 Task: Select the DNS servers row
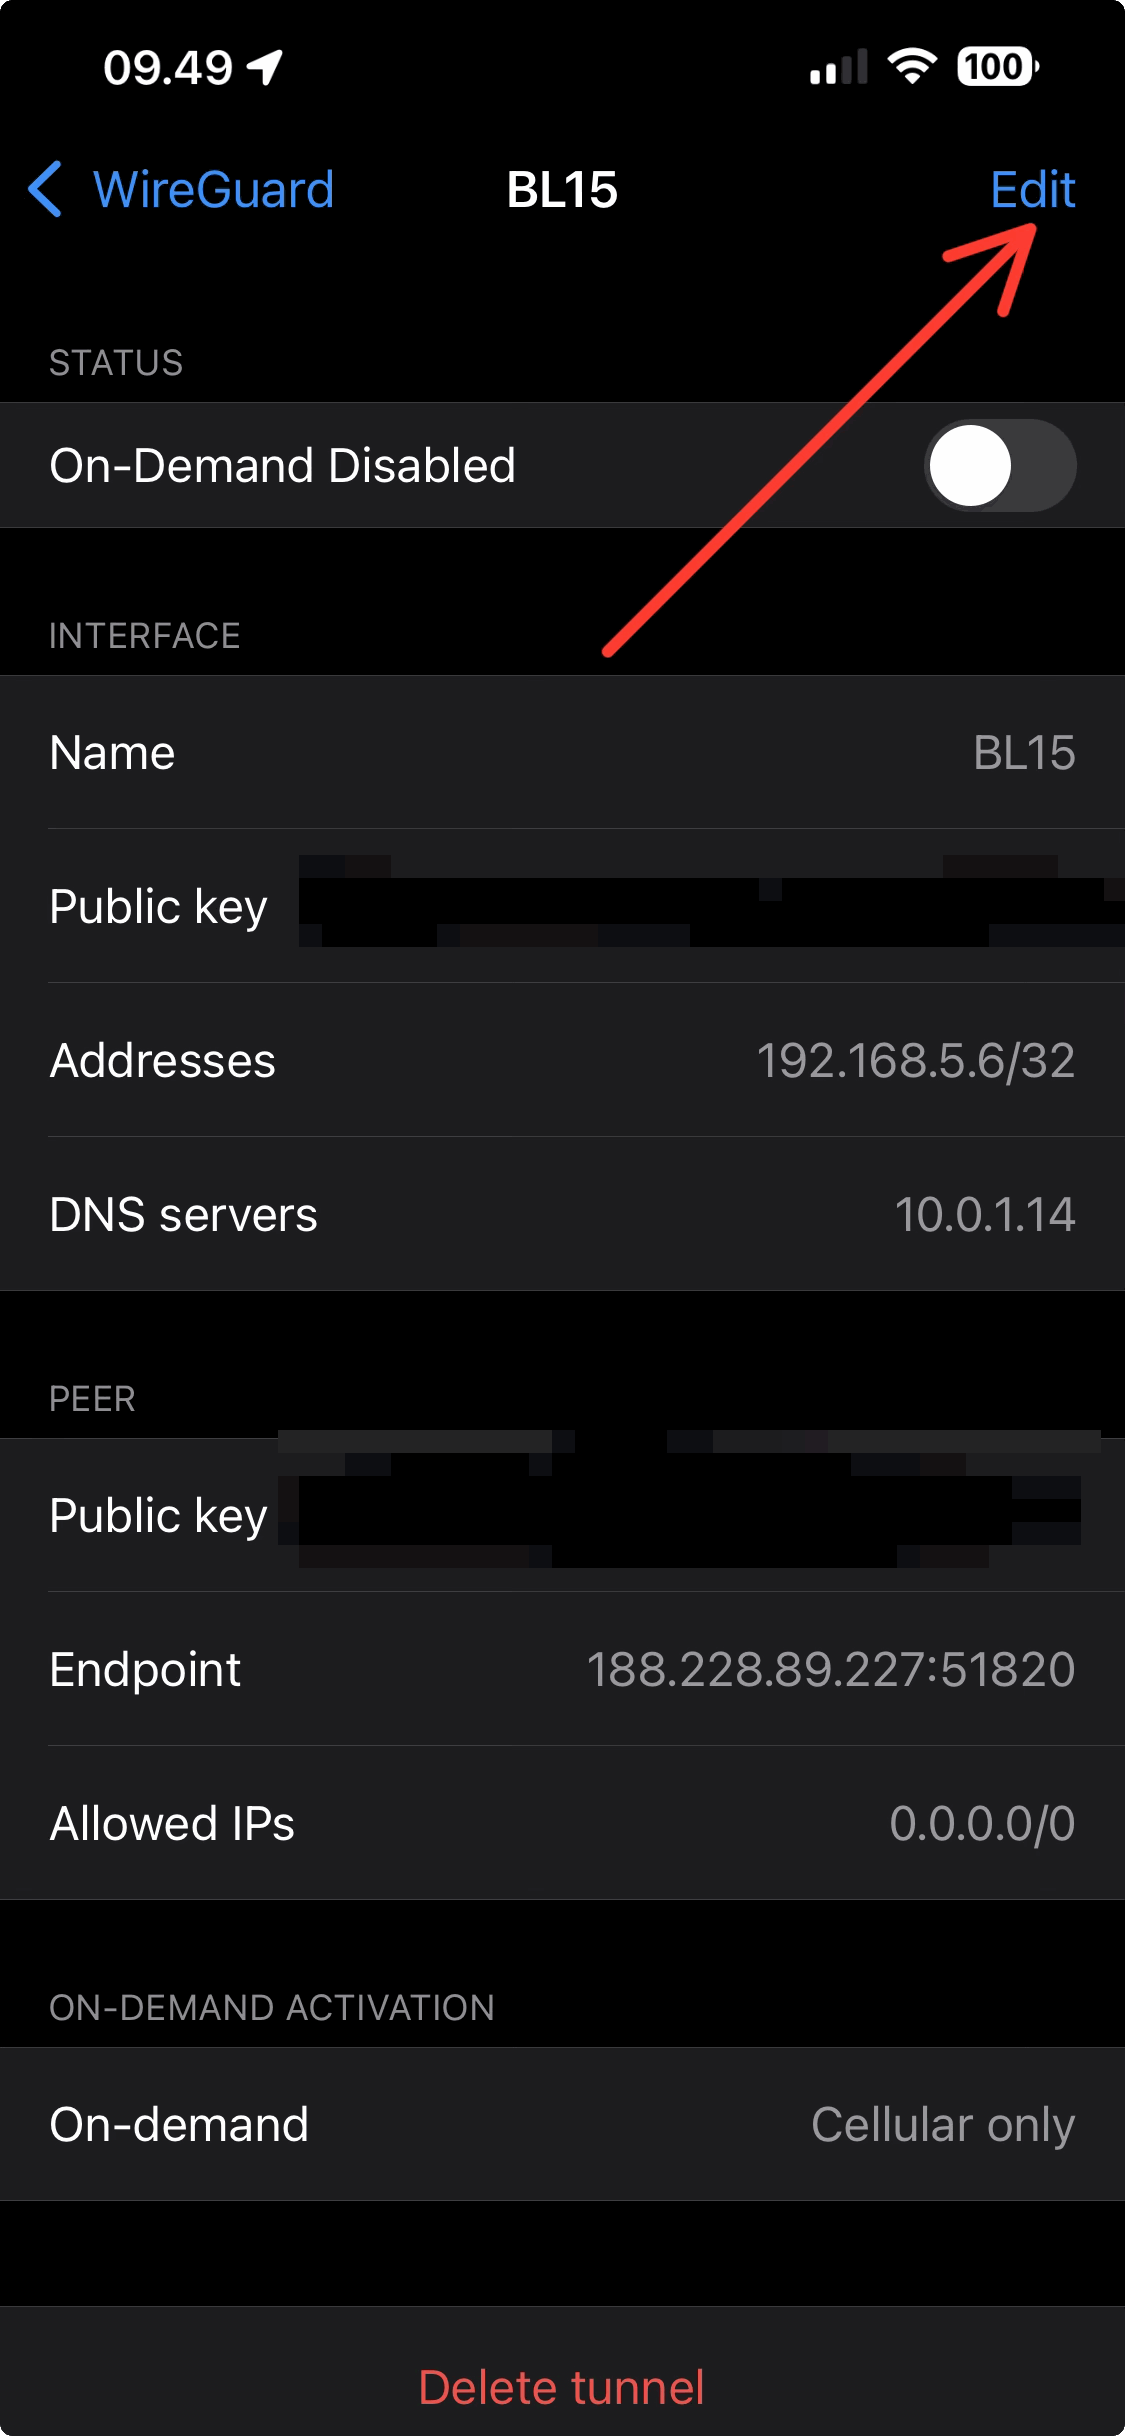562,1215
